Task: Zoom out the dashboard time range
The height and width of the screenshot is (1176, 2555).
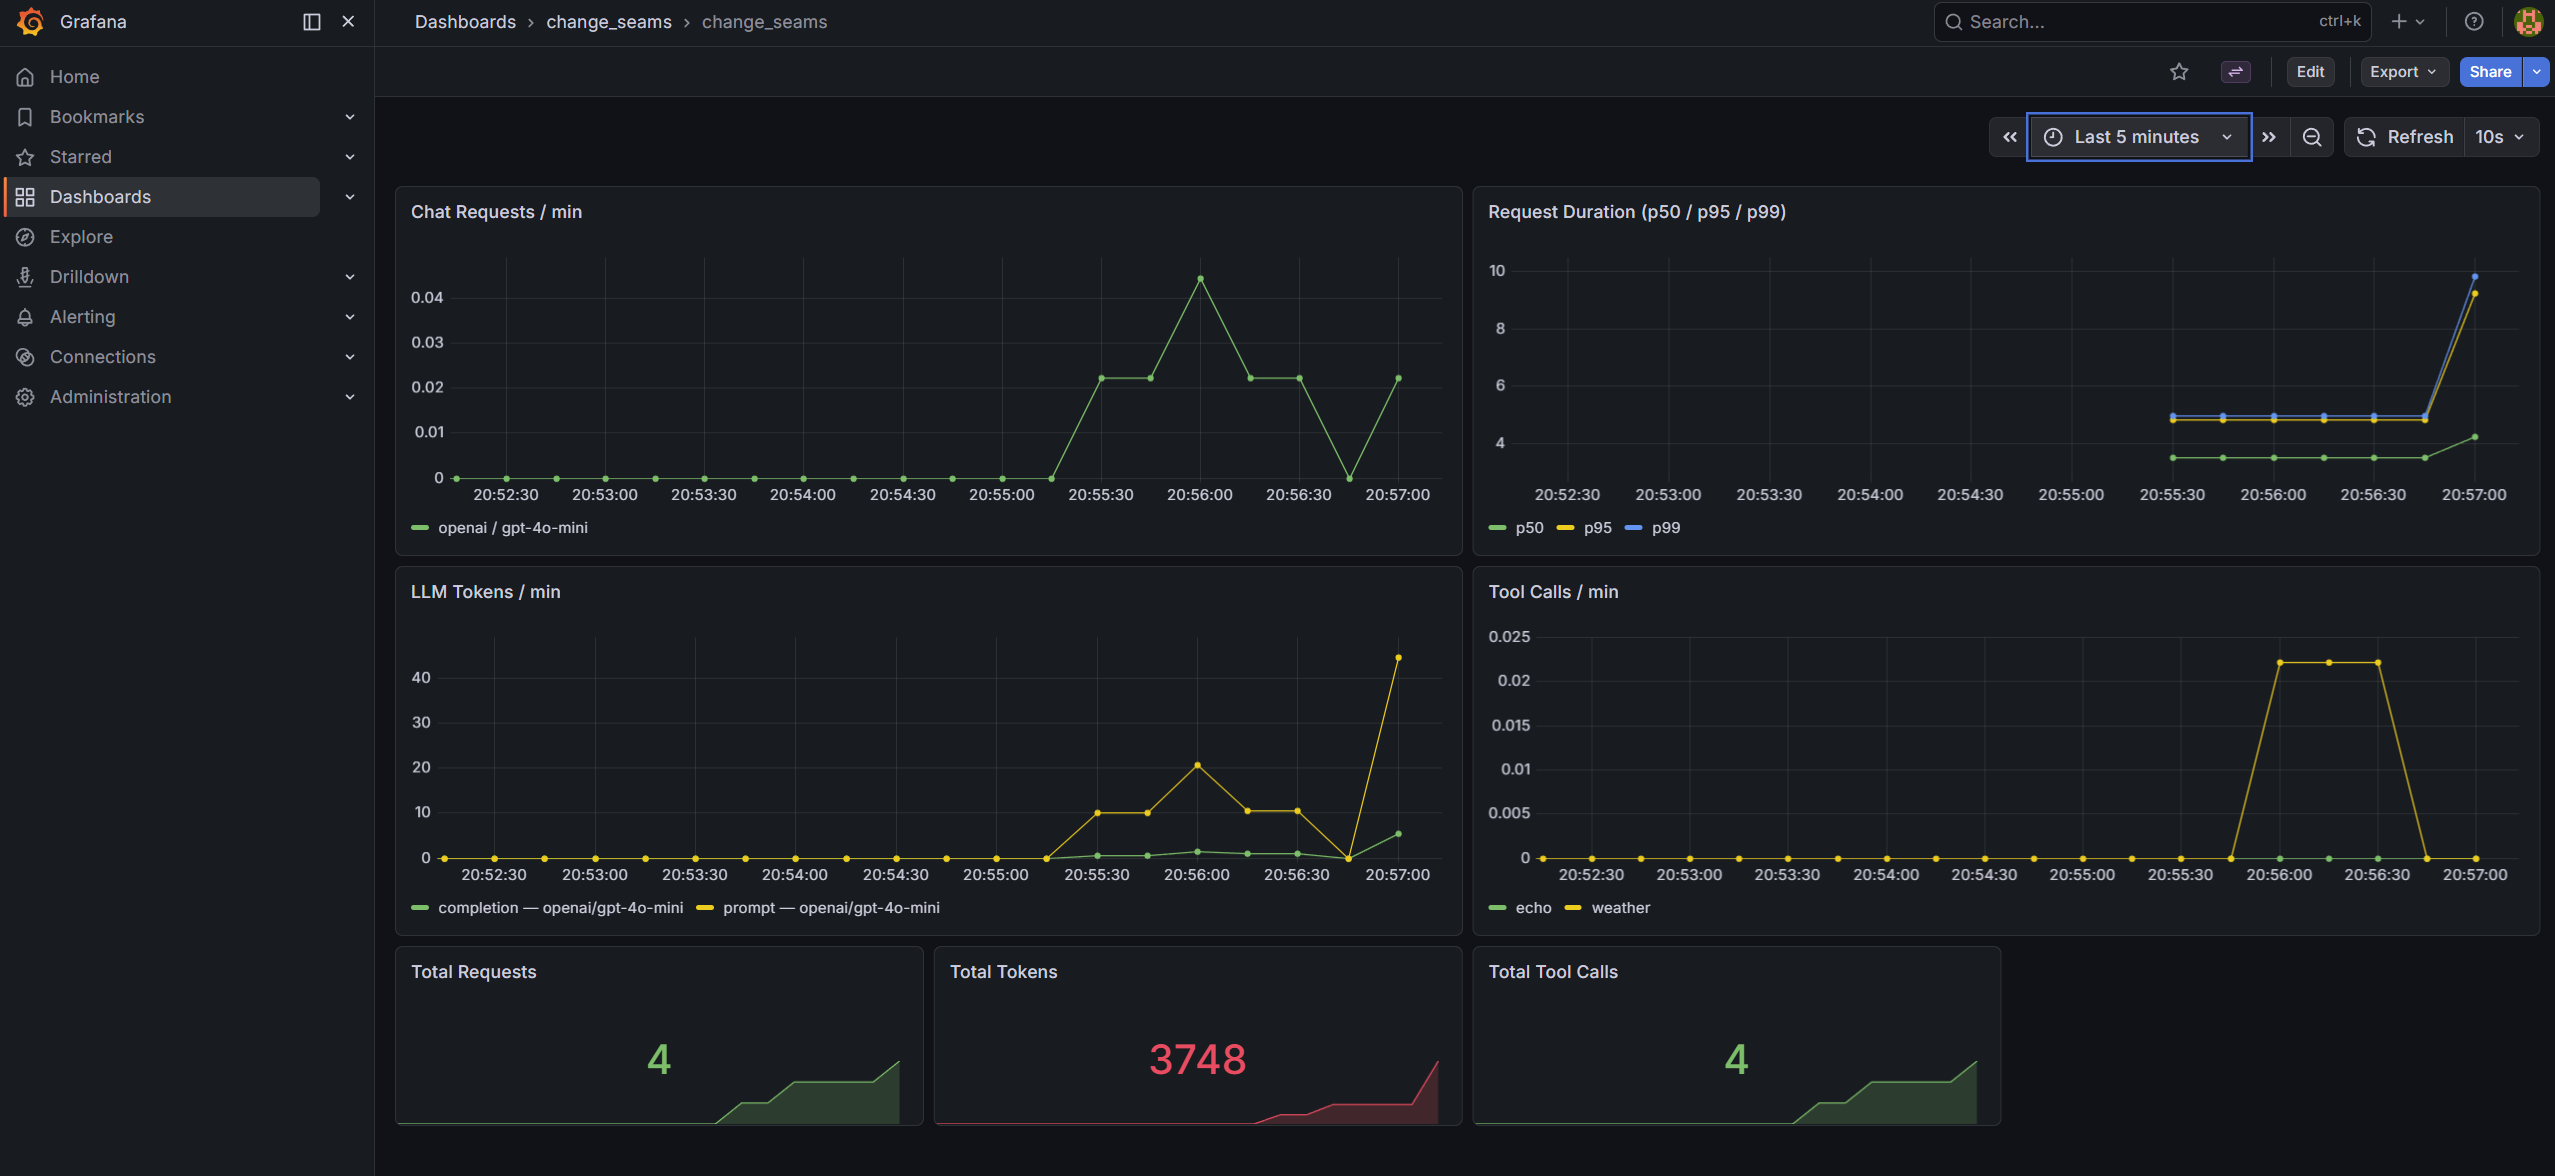Action: [x=2311, y=137]
